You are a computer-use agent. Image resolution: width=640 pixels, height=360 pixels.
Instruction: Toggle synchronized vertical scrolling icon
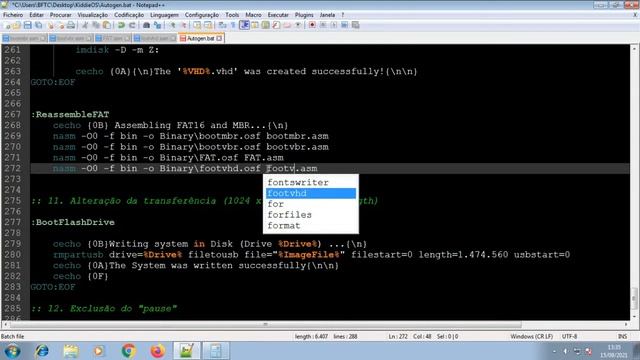(x=198, y=25)
